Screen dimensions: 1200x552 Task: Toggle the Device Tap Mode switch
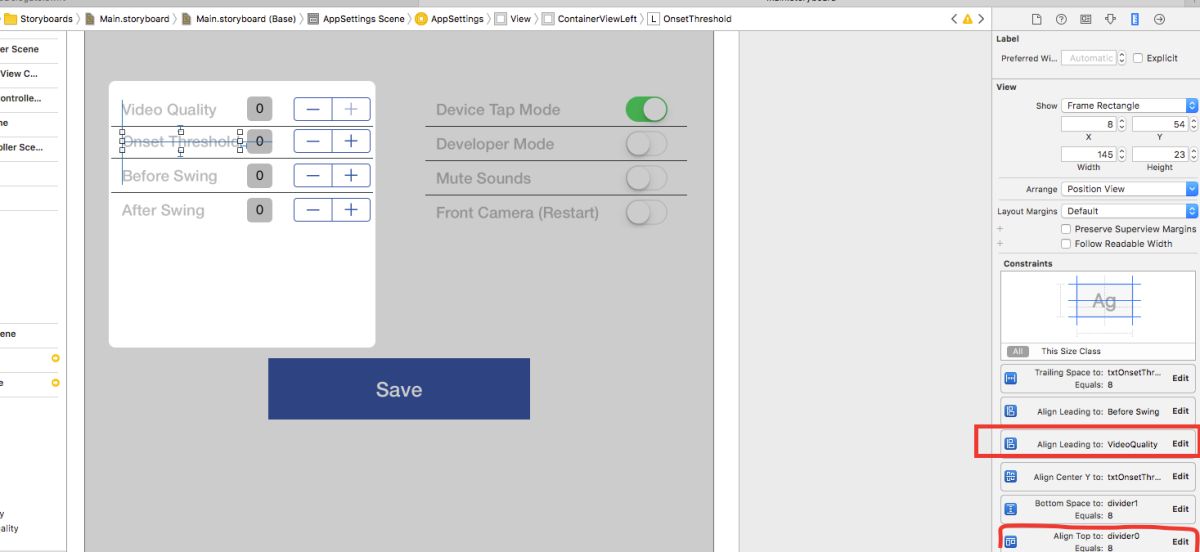coord(646,109)
